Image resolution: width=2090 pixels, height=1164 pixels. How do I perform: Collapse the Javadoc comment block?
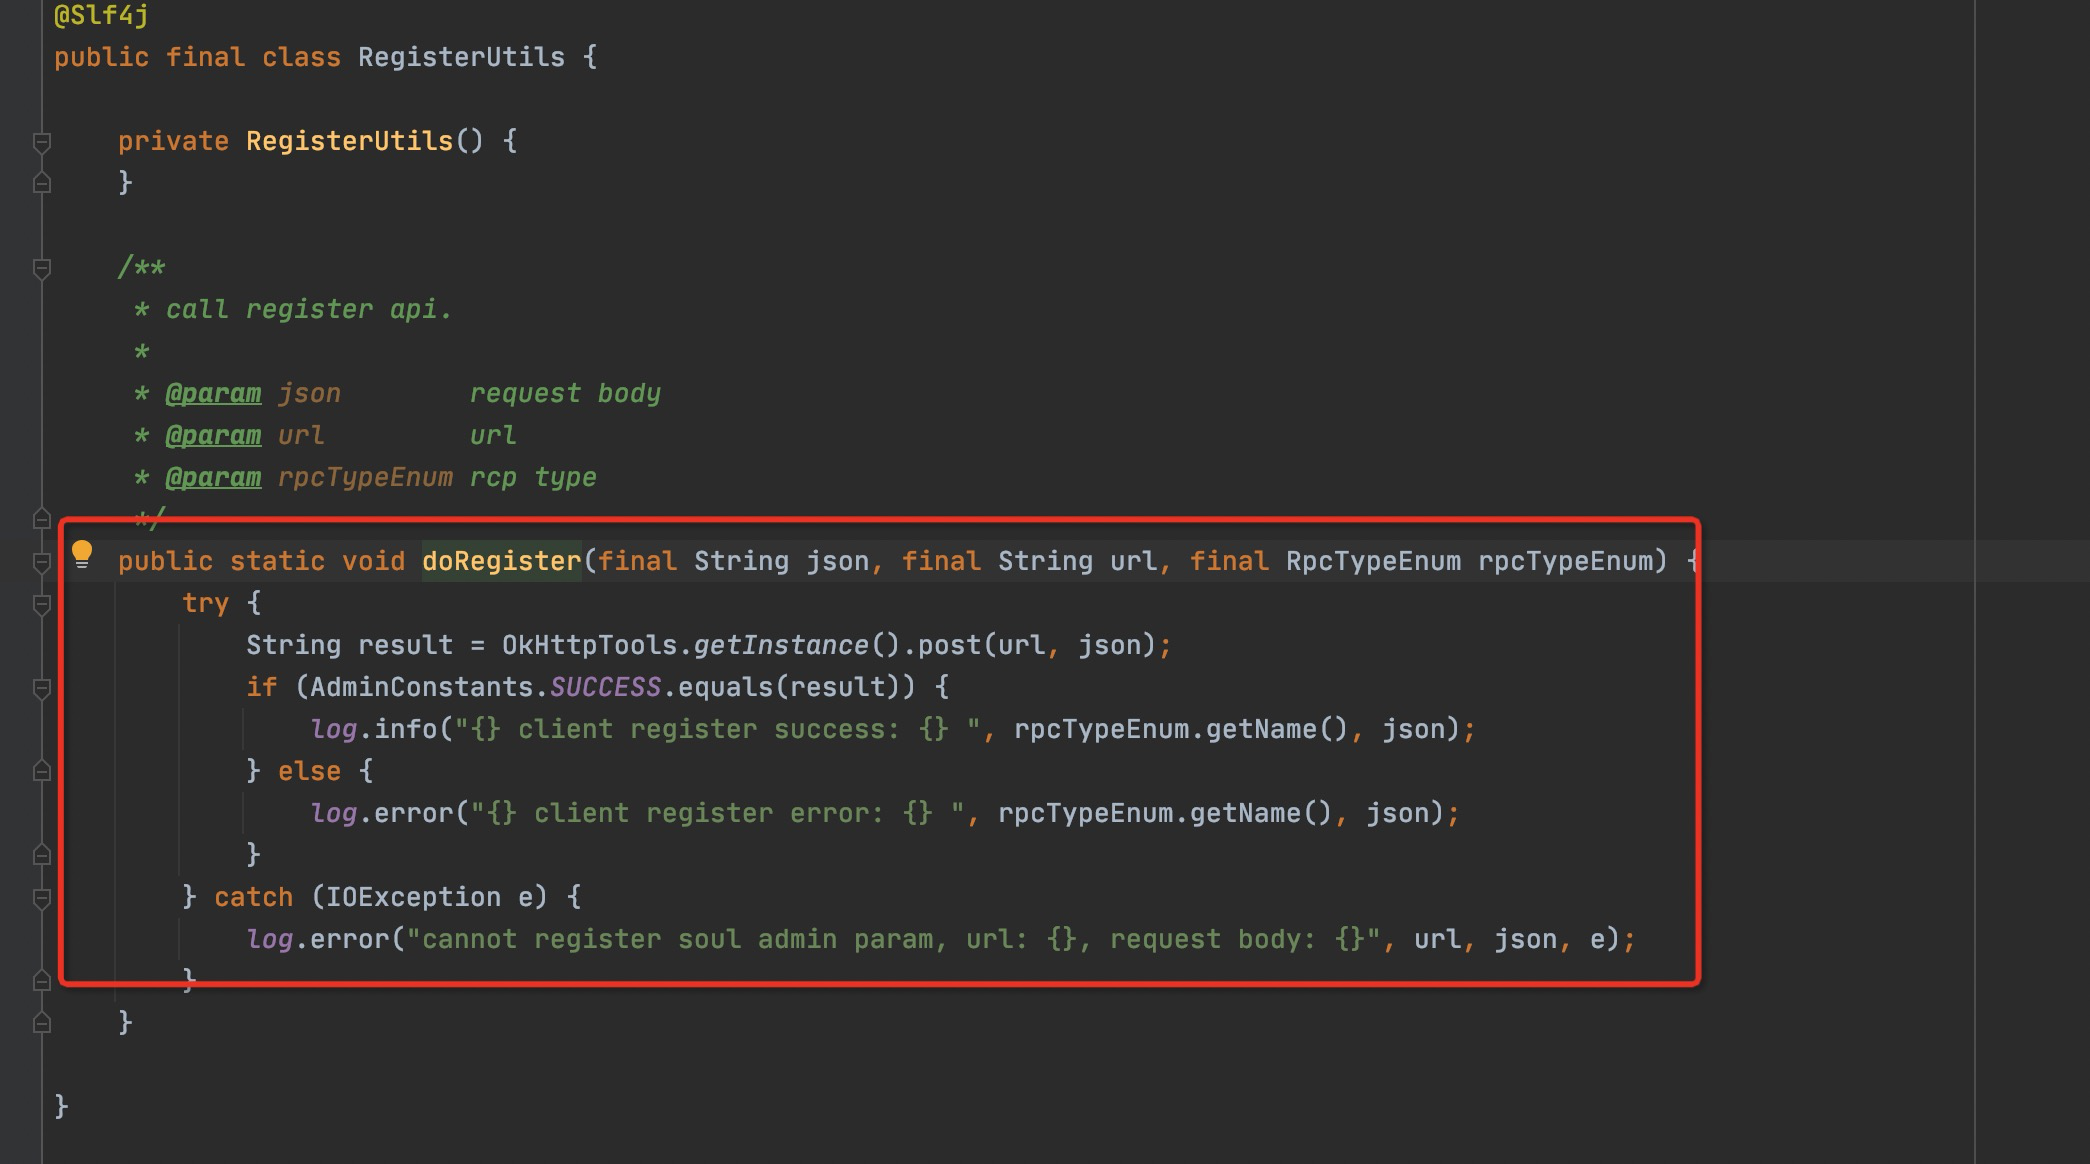coord(42,268)
